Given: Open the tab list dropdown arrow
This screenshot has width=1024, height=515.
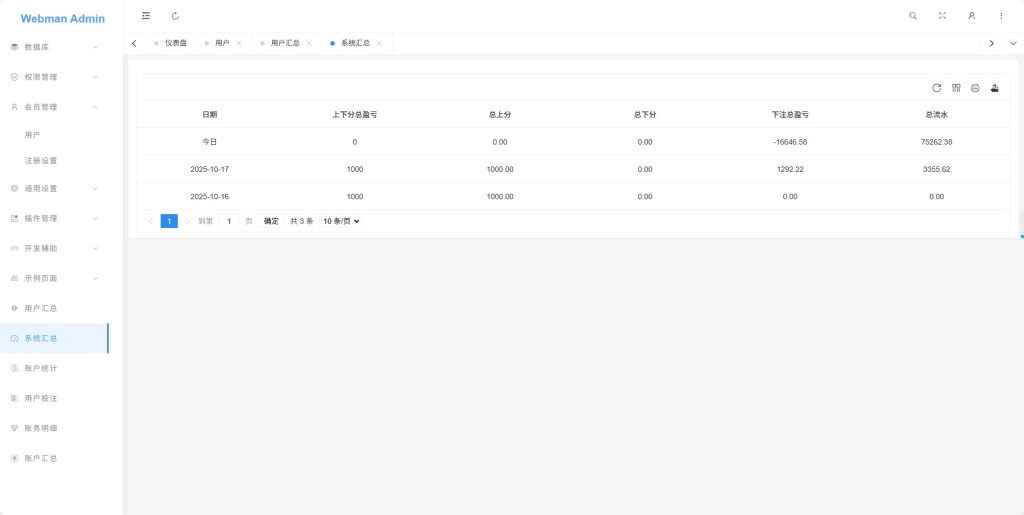Looking at the screenshot, I should pos(1013,43).
